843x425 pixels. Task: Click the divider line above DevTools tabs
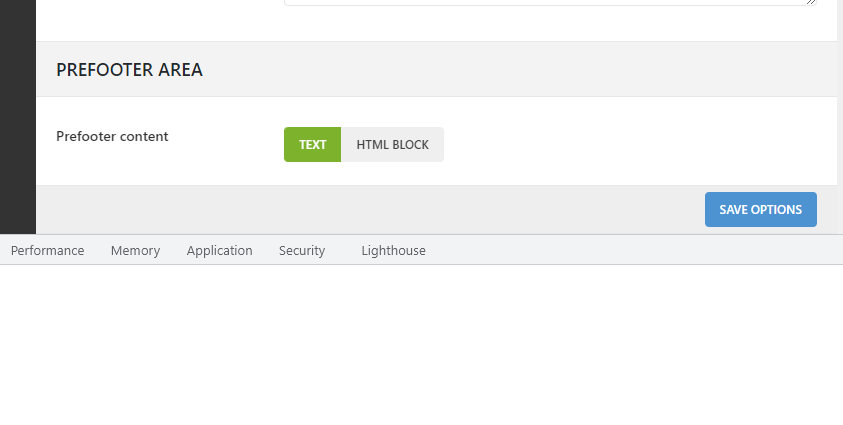point(420,235)
